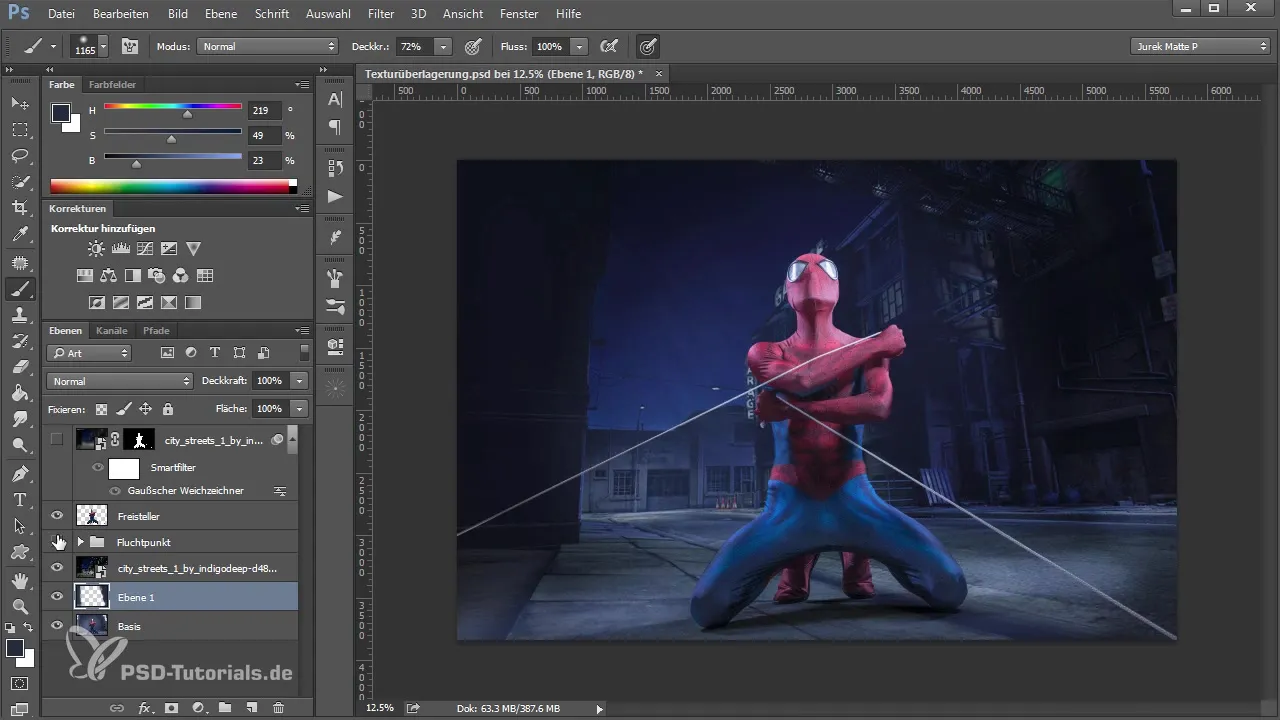This screenshot has width=1280, height=720.
Task: Open the layer styles fx menu
Action: pyautogui.click(x=145, y=708)
